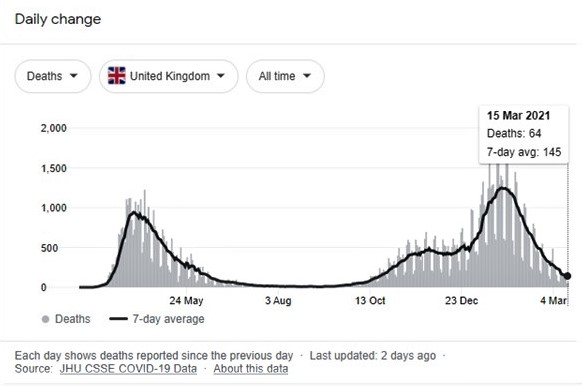Click the 24 May axis label
This screenshot has width=582, height=386.
(x=186, y=300)
